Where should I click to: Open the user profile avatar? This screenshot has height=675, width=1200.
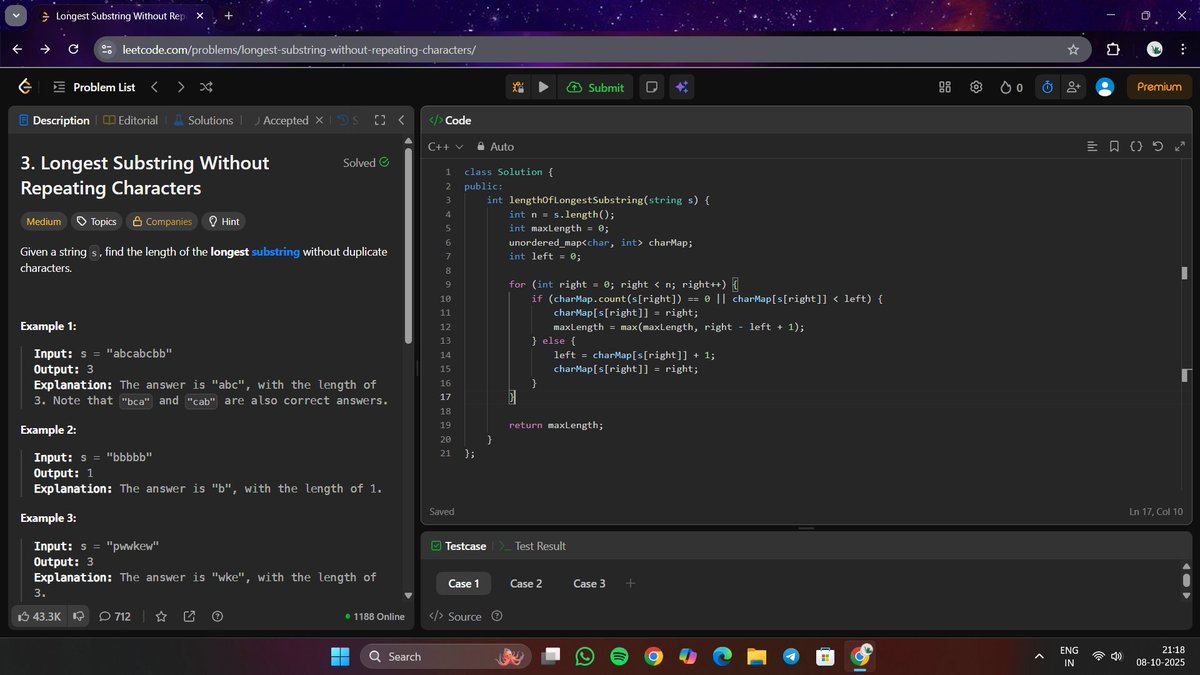click(1105, 87)
